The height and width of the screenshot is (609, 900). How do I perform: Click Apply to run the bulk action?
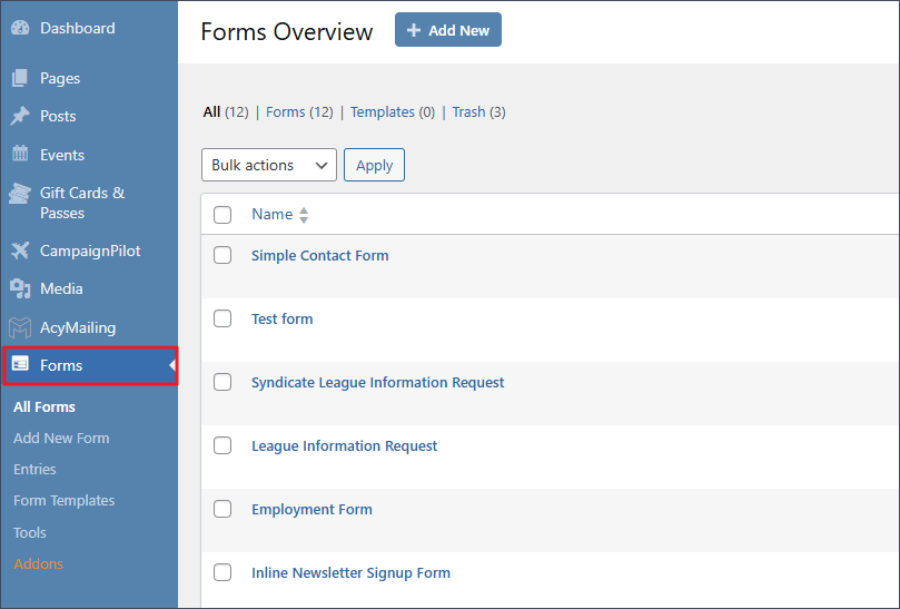point(374,165)
